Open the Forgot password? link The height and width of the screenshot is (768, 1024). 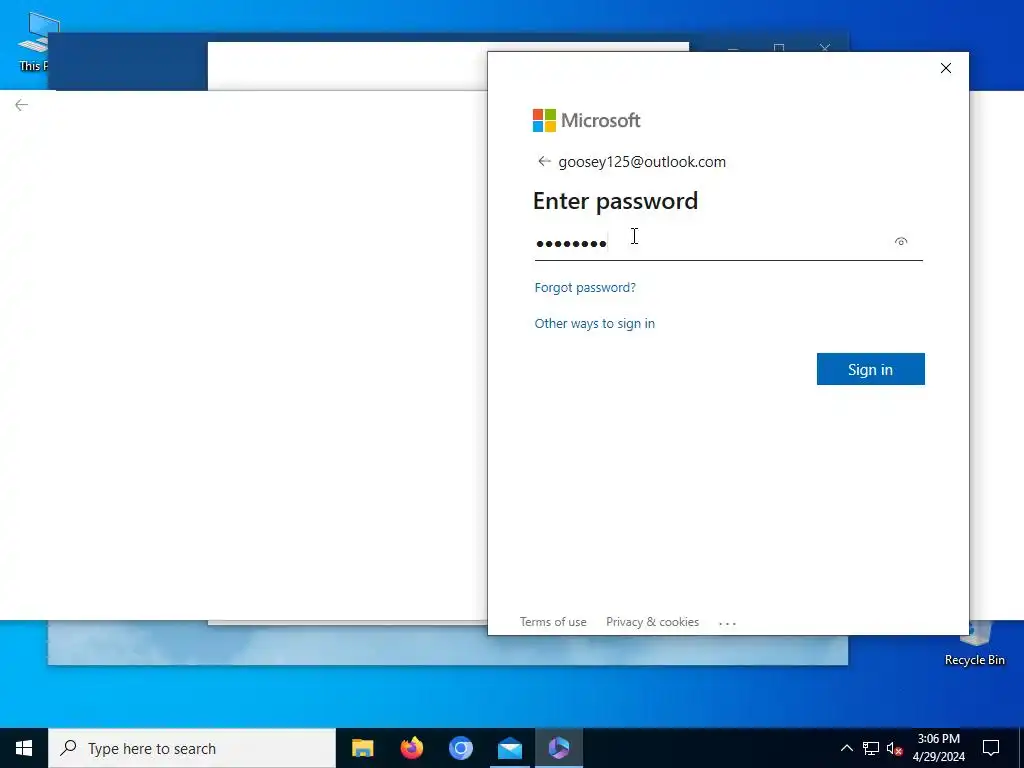tap(585, 287)
